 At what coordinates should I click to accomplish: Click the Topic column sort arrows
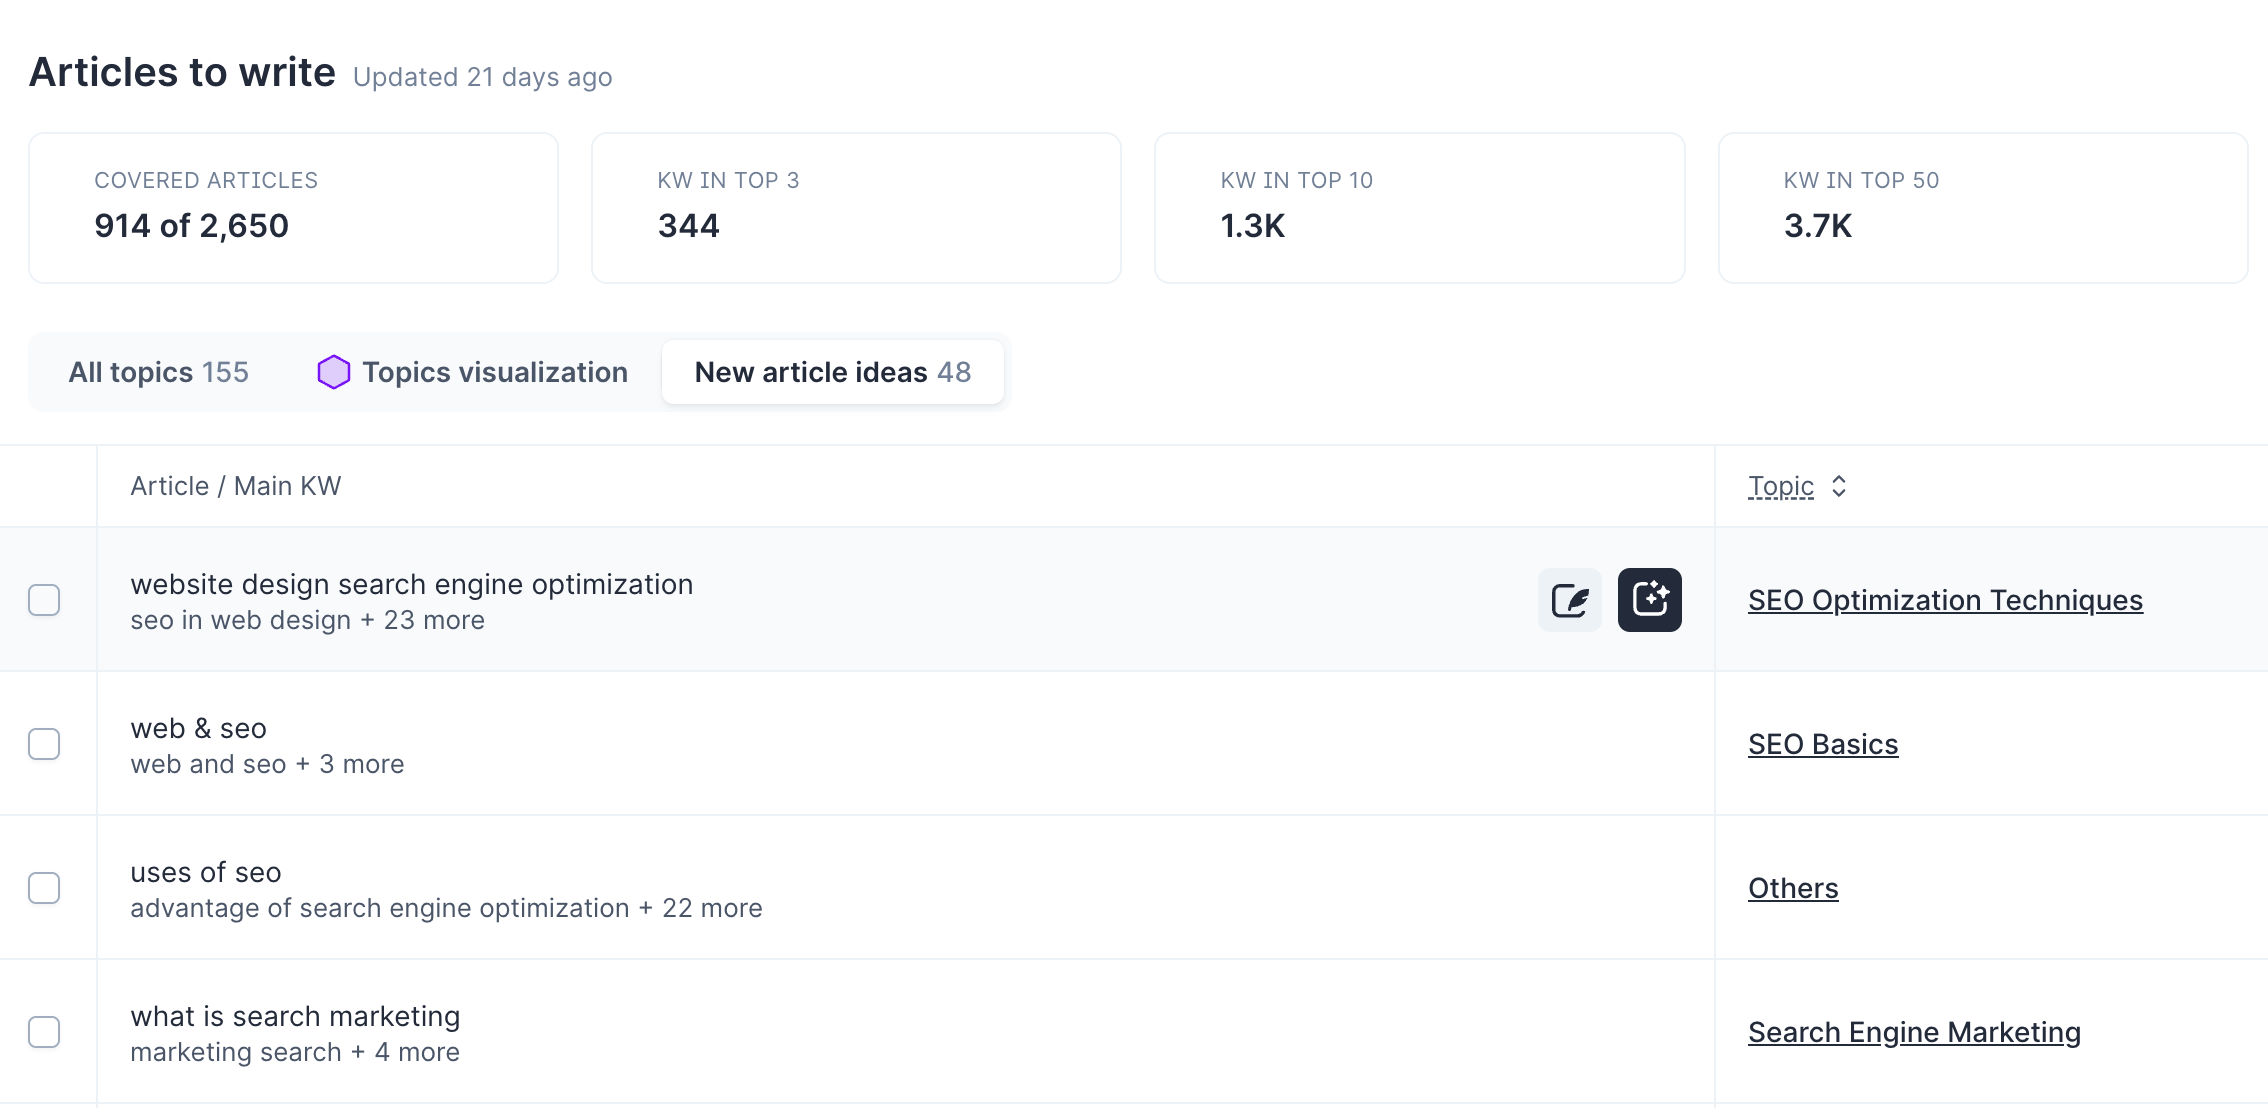tap(1839, 486)
